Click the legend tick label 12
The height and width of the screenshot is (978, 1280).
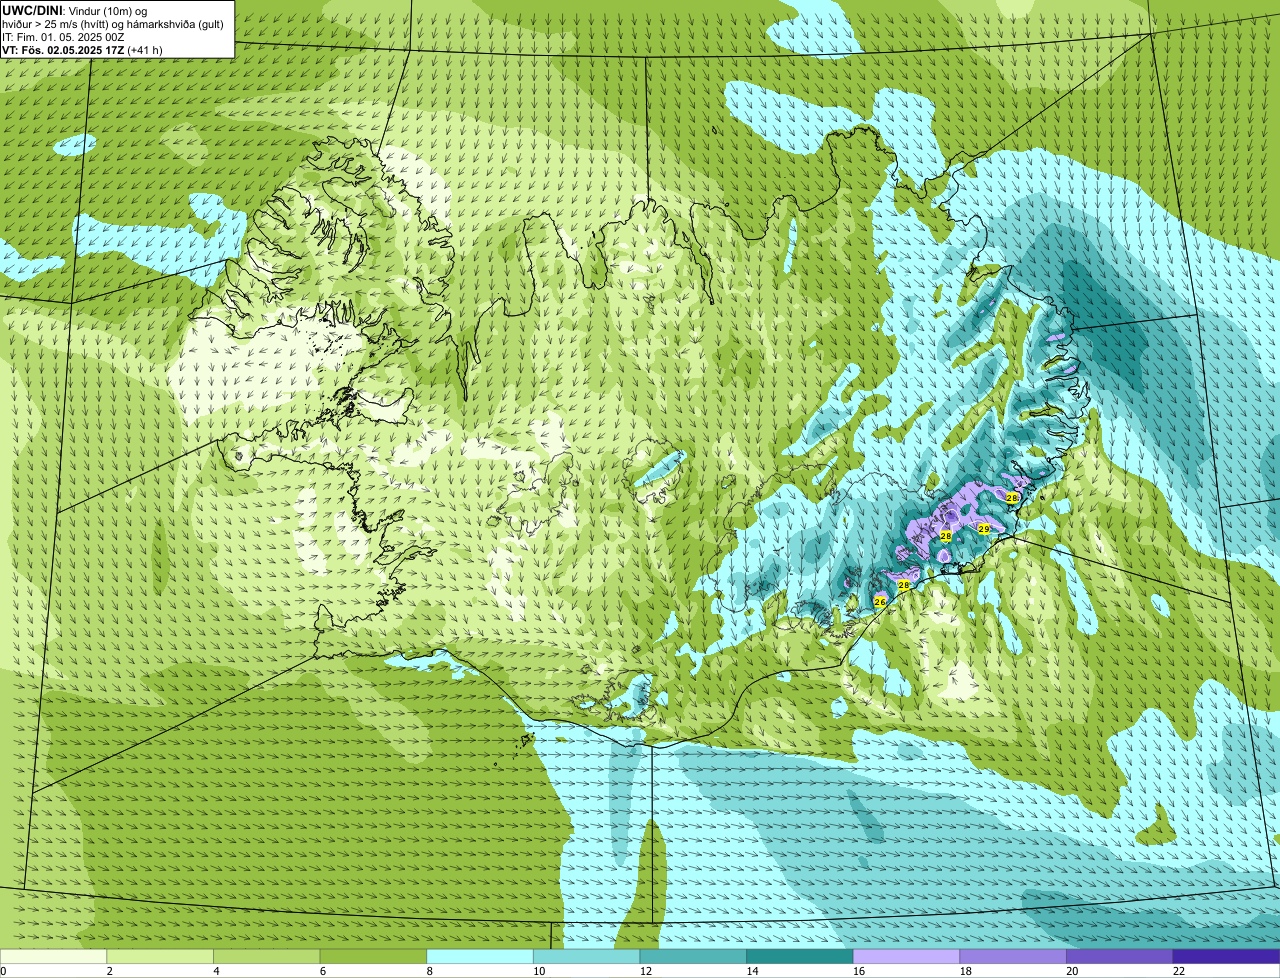click(646, 971)
